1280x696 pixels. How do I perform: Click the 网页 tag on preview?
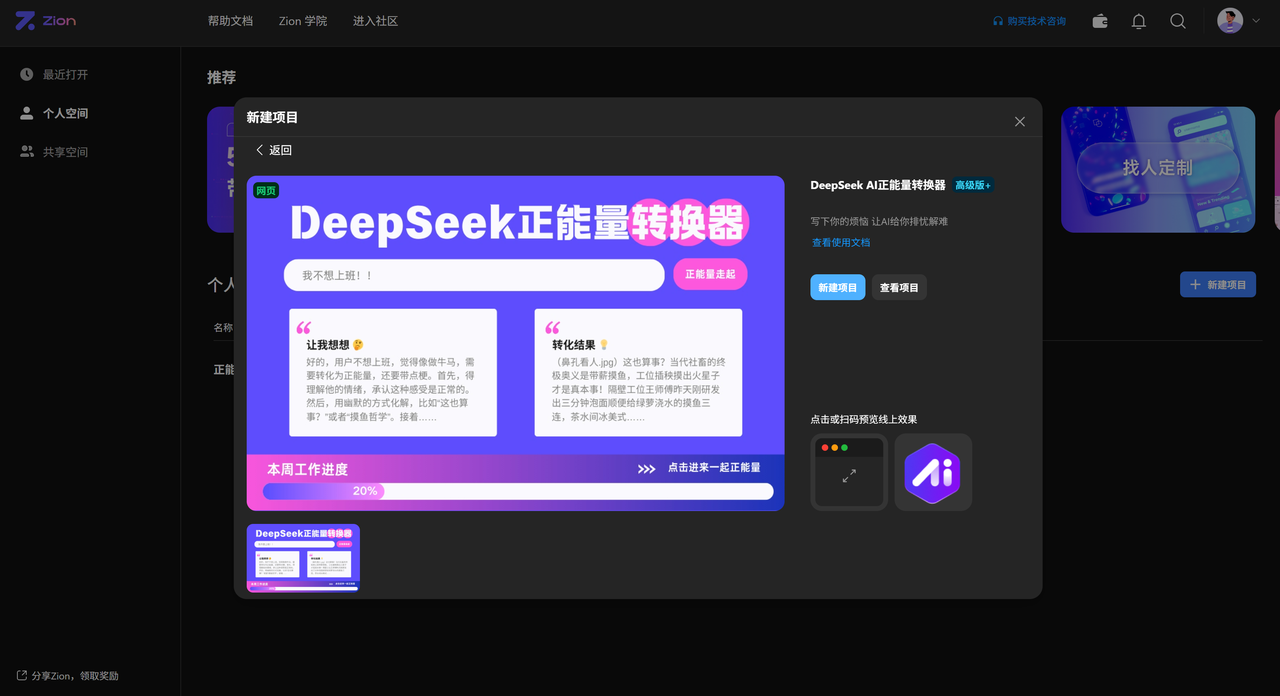click(266, 190)
